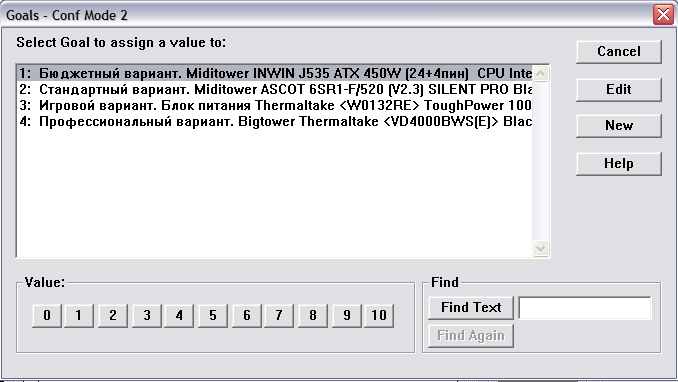The image size is (678, 382).
Task: Select goal 1 Бюджетный вариант
Action: point(275,73)
